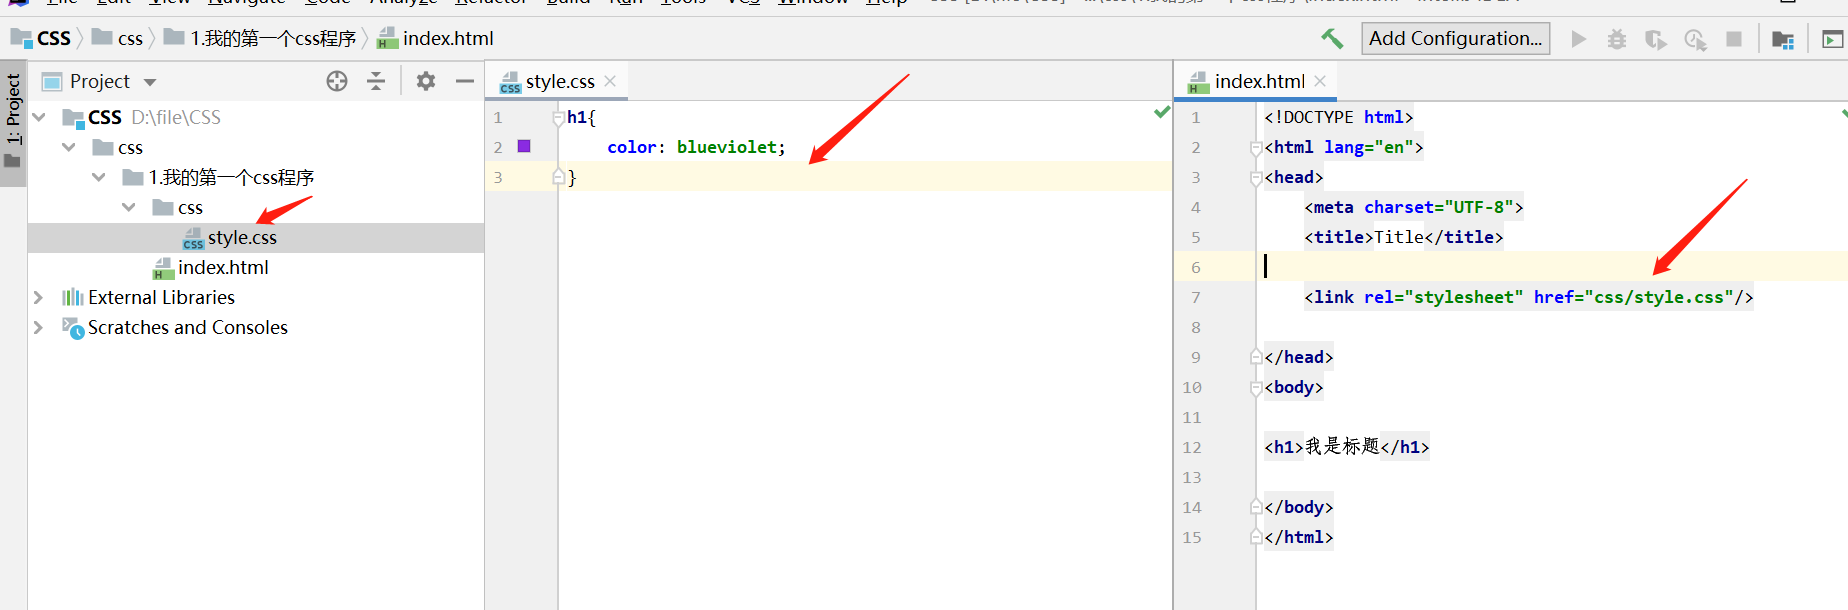Click the closing brace fold marker in style.css
This screenshot has width=1848, height=610.
(x=559, y=176)
